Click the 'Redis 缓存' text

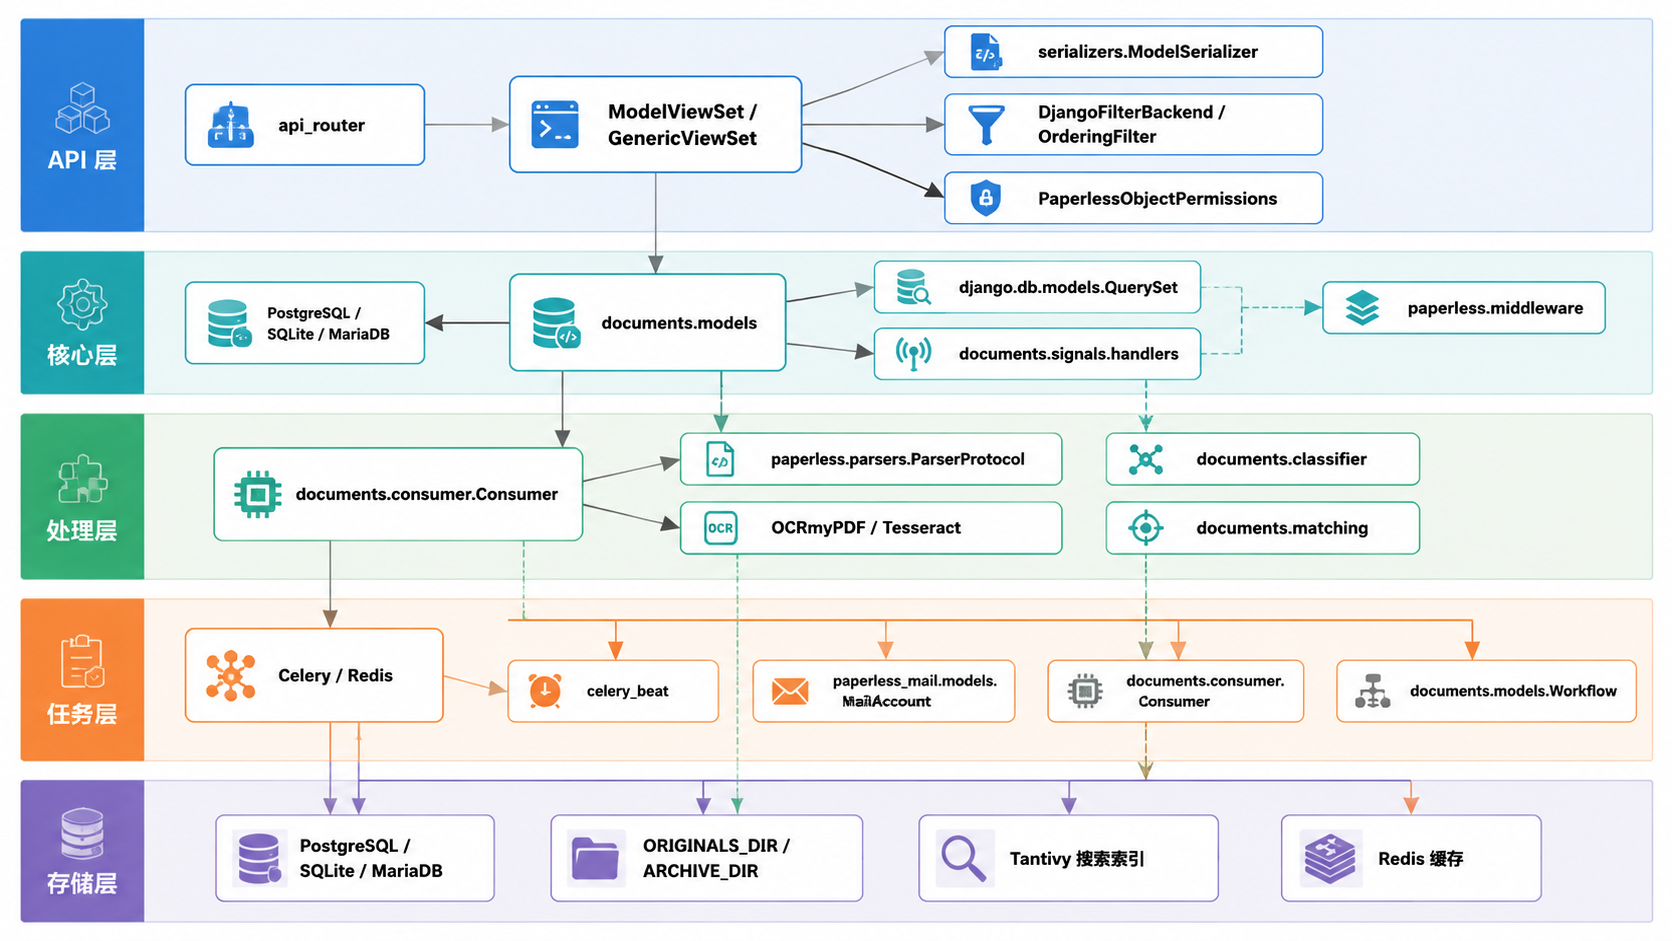(1420, 859)
